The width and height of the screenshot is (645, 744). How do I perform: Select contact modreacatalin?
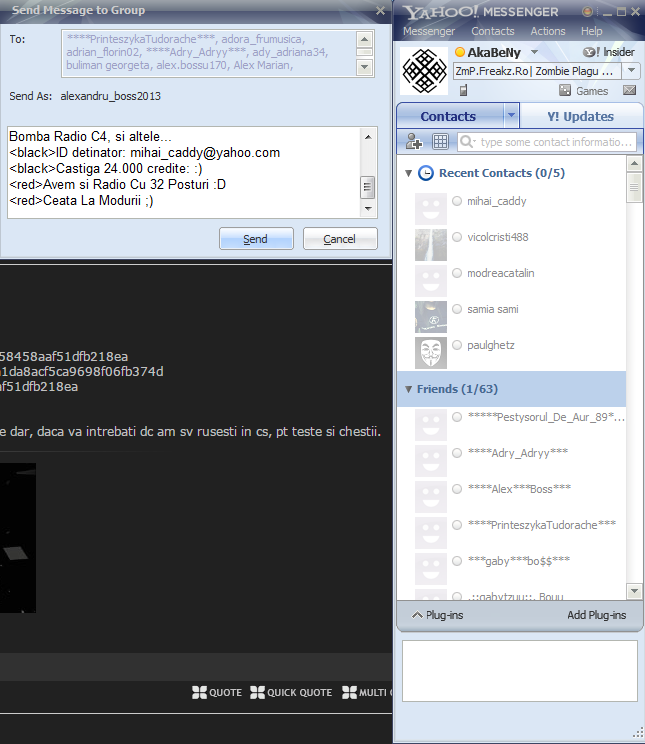tap(501, 273)
